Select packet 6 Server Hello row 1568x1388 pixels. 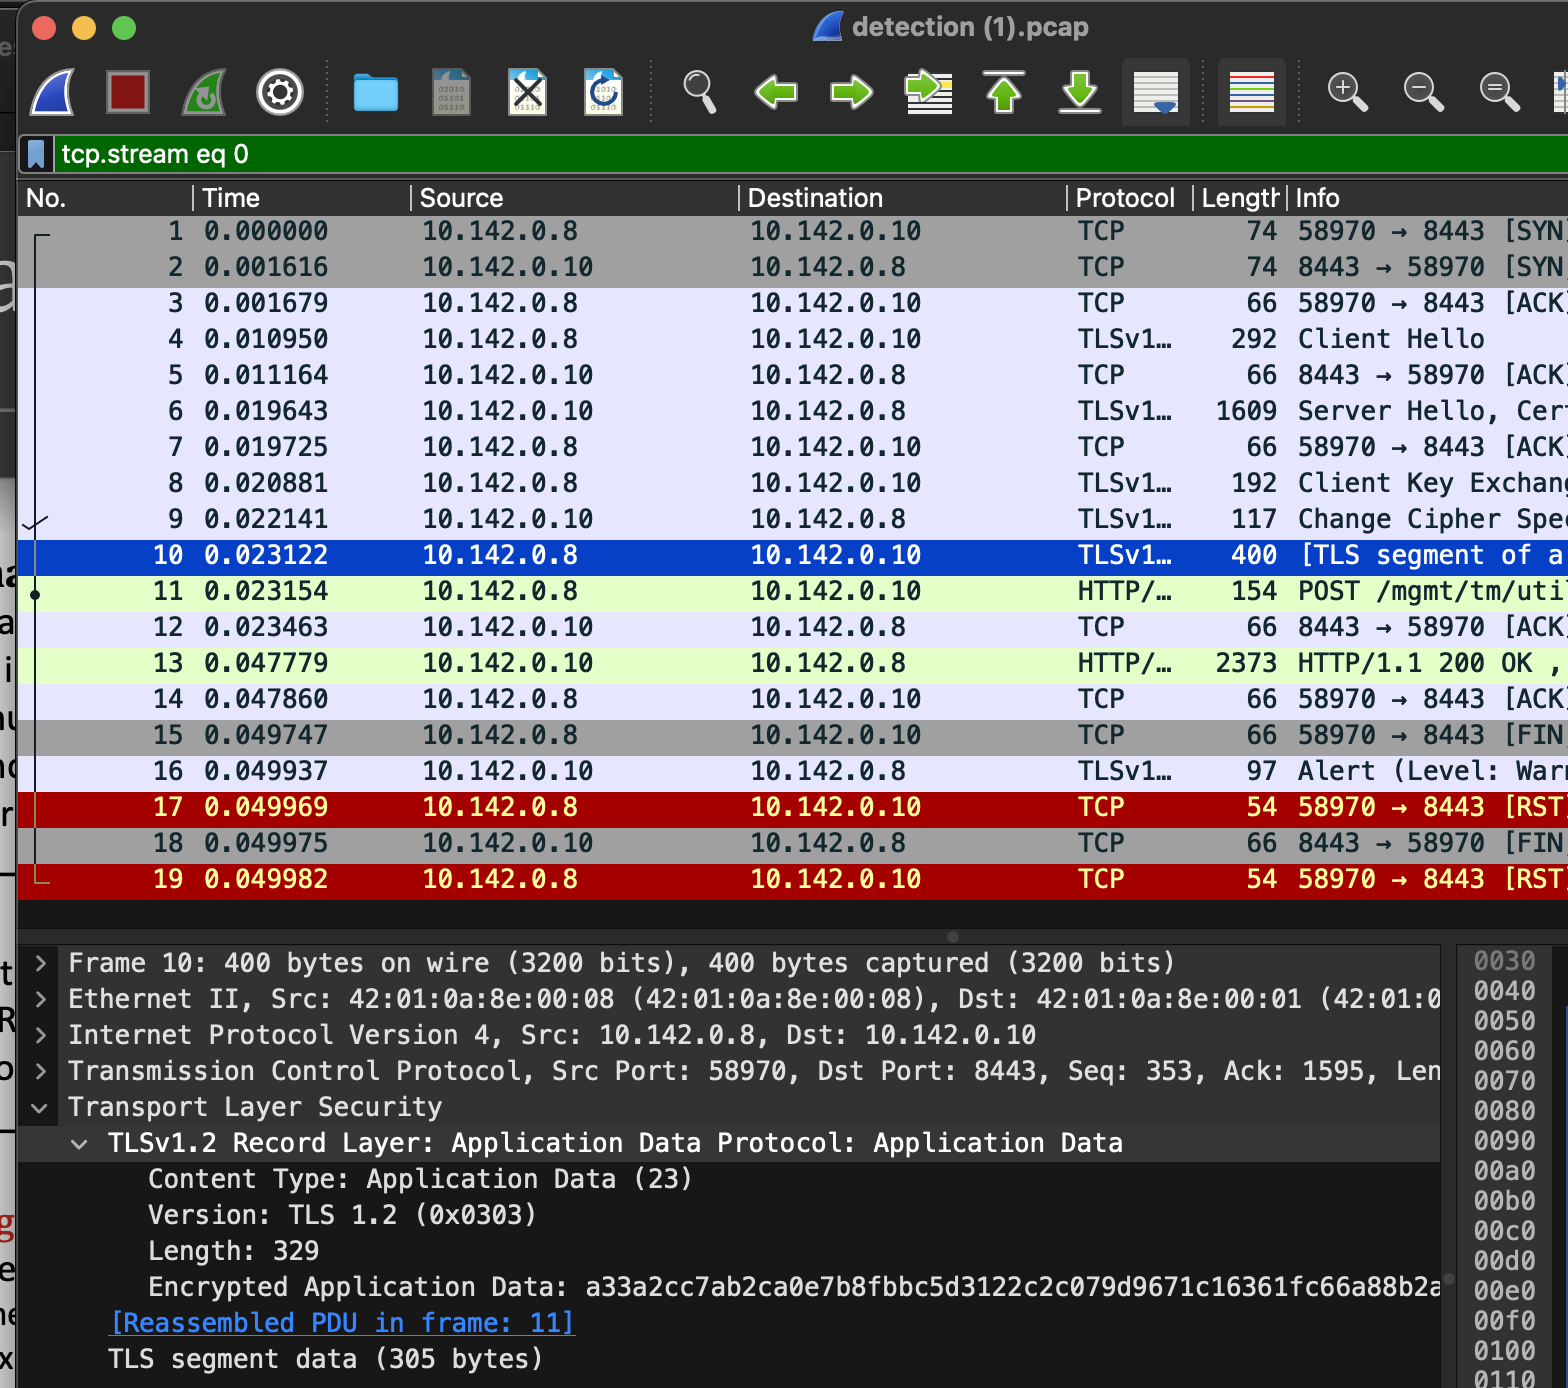point(793,411)
